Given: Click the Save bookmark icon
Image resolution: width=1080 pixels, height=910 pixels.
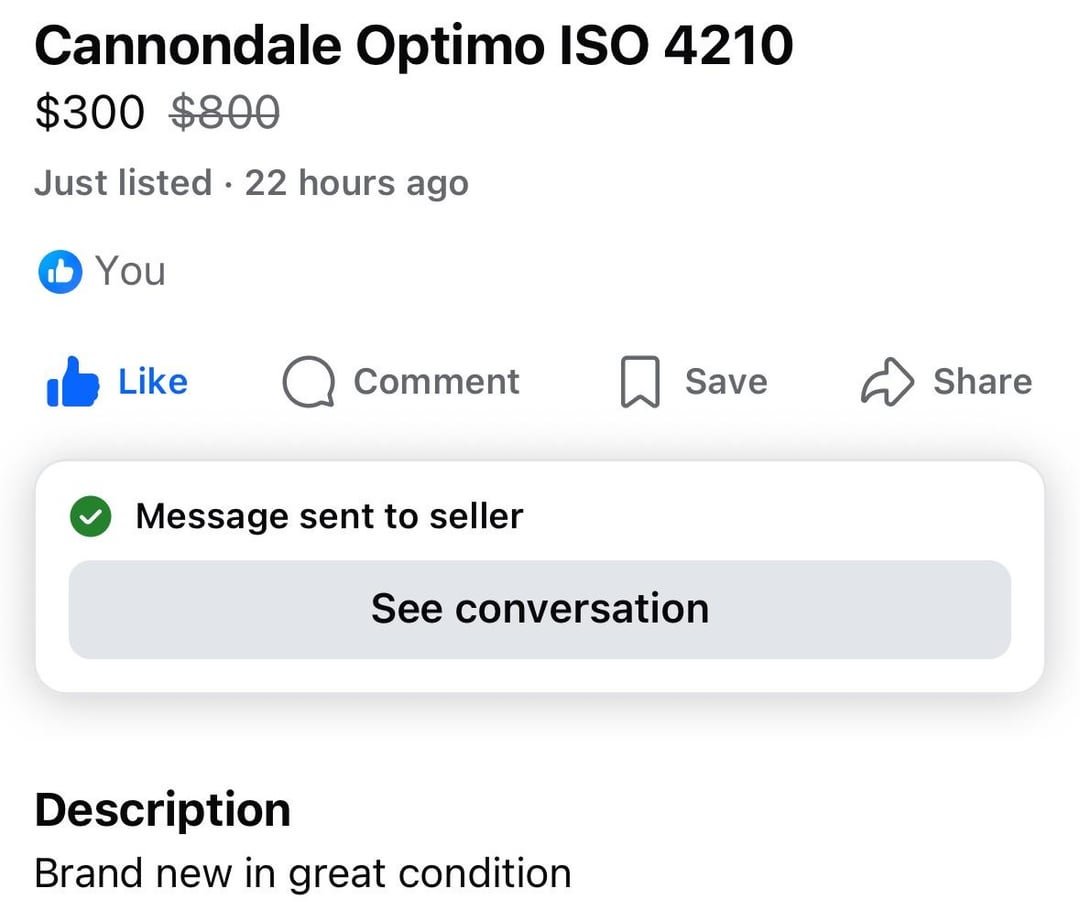Looking at the screenshot, I should point(640,383).
